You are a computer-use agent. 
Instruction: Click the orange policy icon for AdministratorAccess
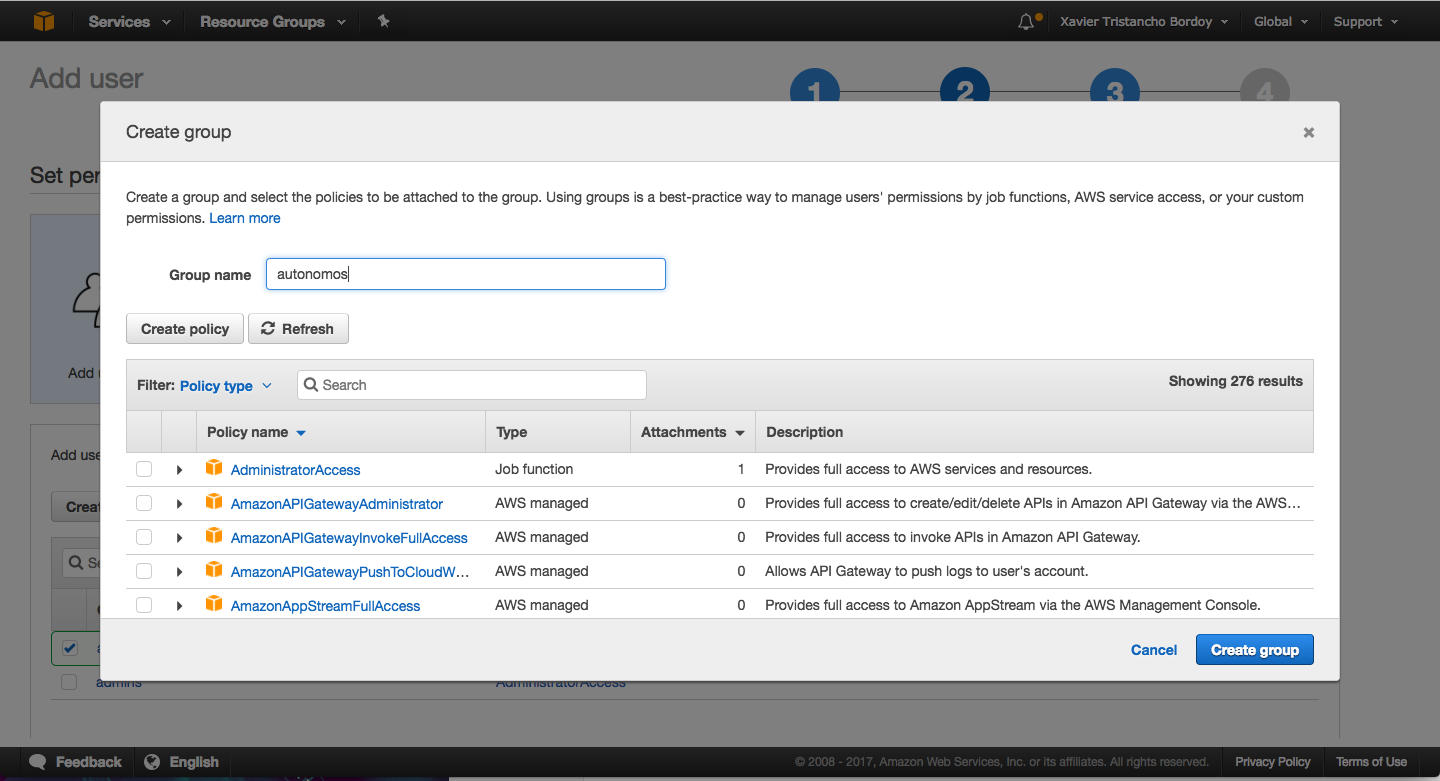click(213, 468)
